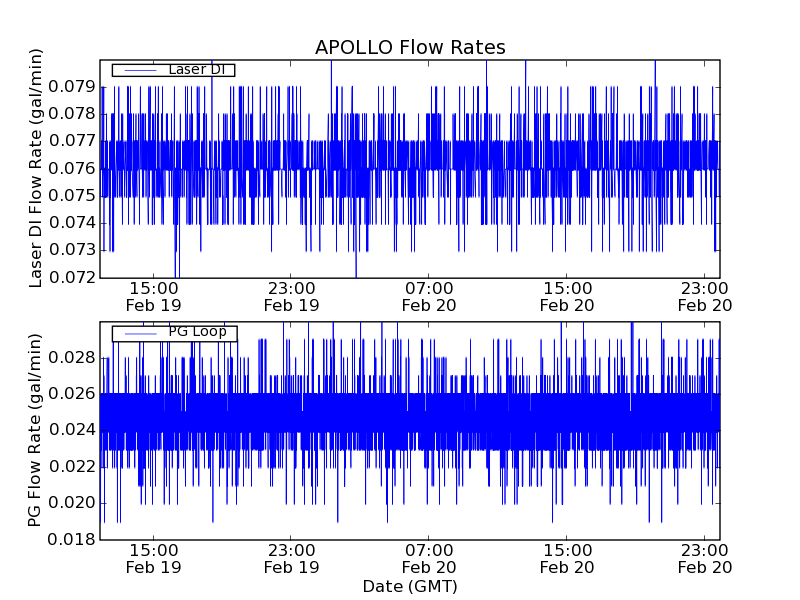Pick the 0.079 y-axis tick label
This screenshot has height=600, width=800.
pyautogui.click(x=74, y=87)
